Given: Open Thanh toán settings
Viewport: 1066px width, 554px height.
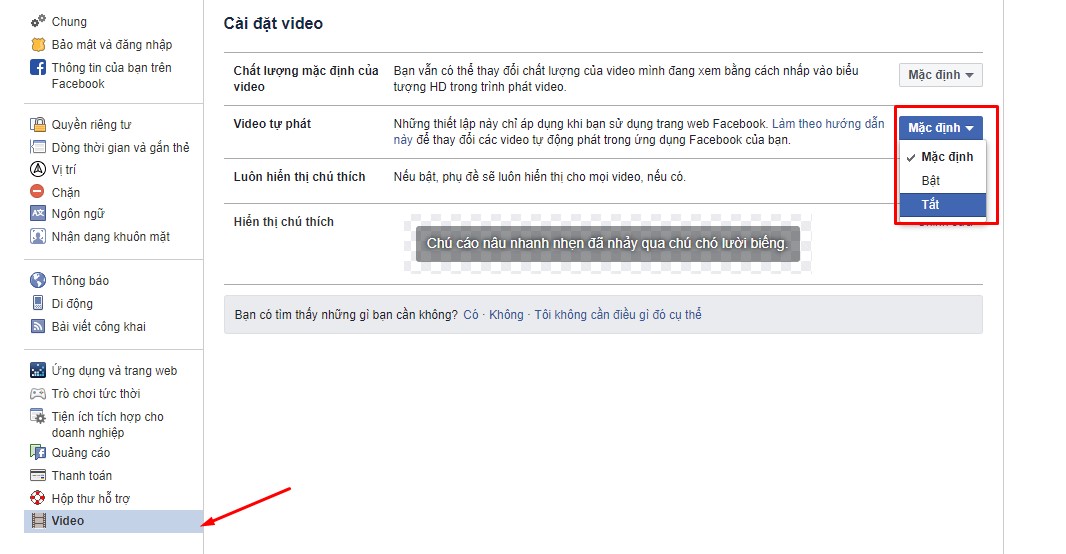Looking at the screenshot, I should point(82,476).
